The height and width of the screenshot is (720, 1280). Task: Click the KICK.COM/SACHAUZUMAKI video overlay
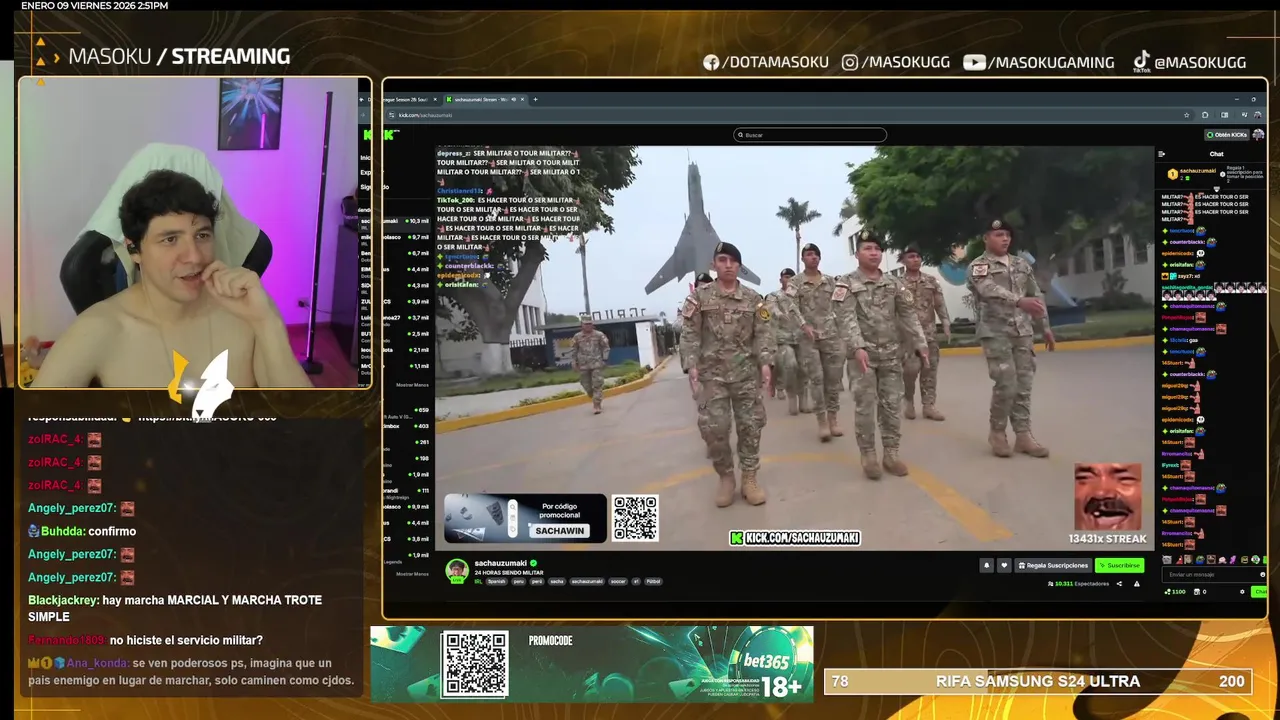click(x=795, y=538)
